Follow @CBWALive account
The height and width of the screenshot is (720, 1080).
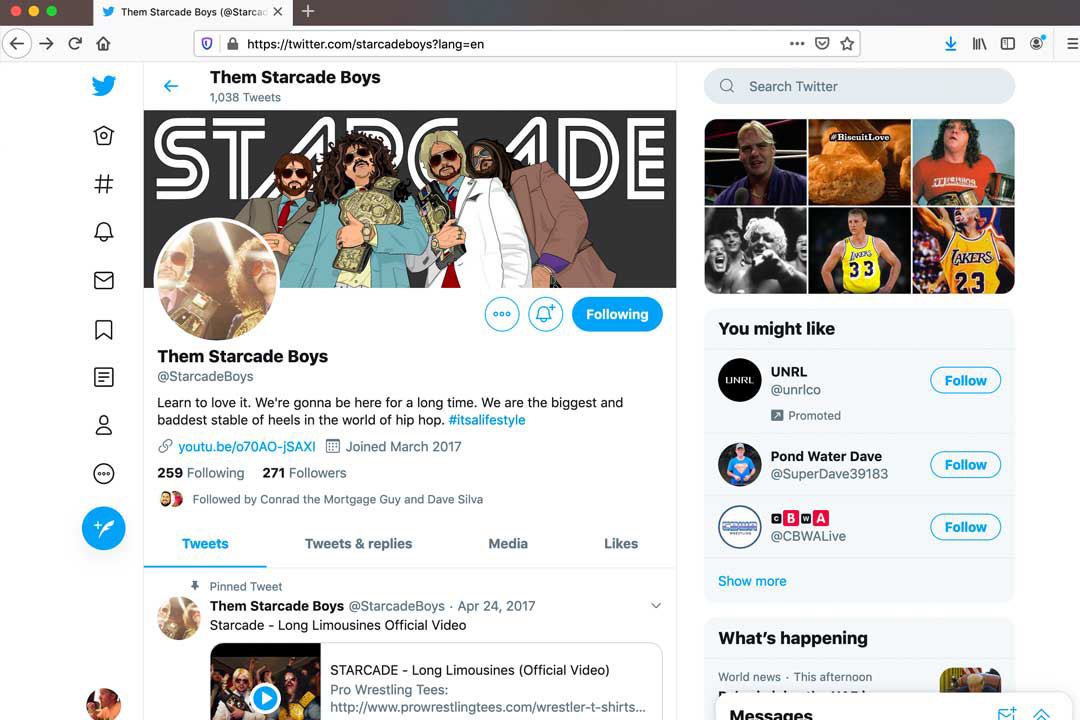click(965, 527)
